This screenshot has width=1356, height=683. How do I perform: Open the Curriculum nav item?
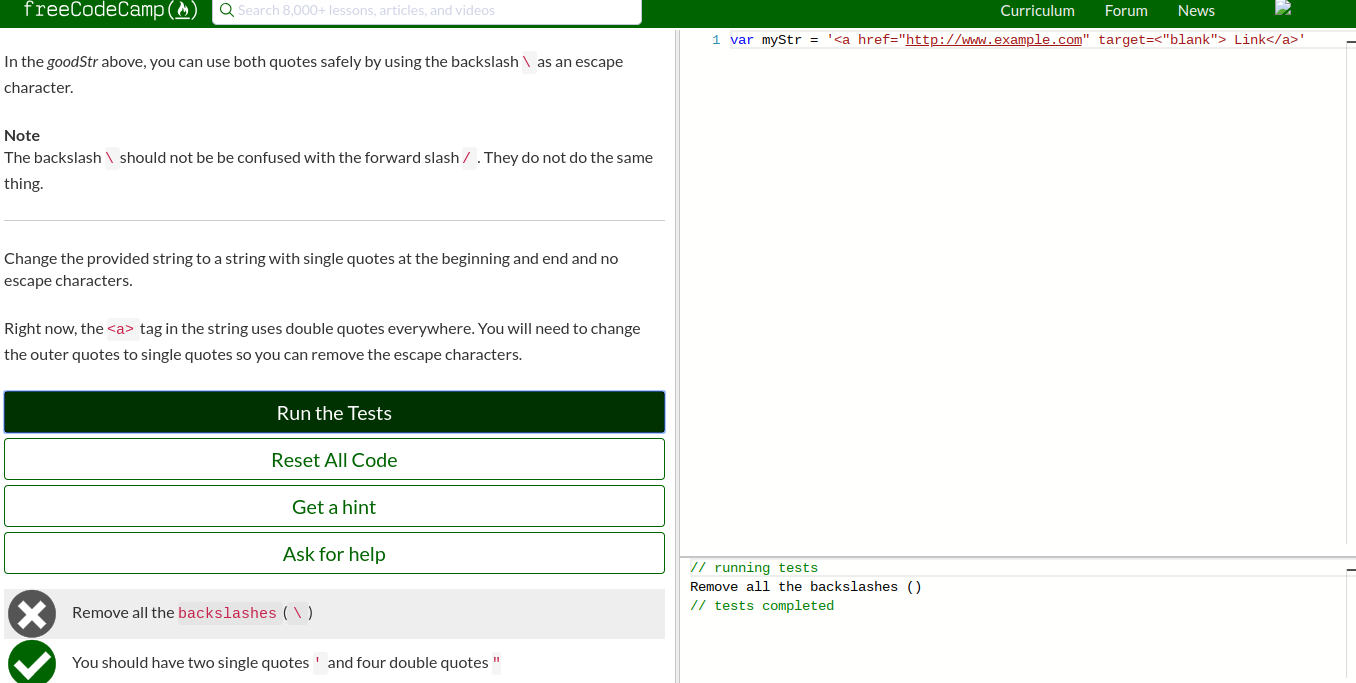coord(1037,11)
